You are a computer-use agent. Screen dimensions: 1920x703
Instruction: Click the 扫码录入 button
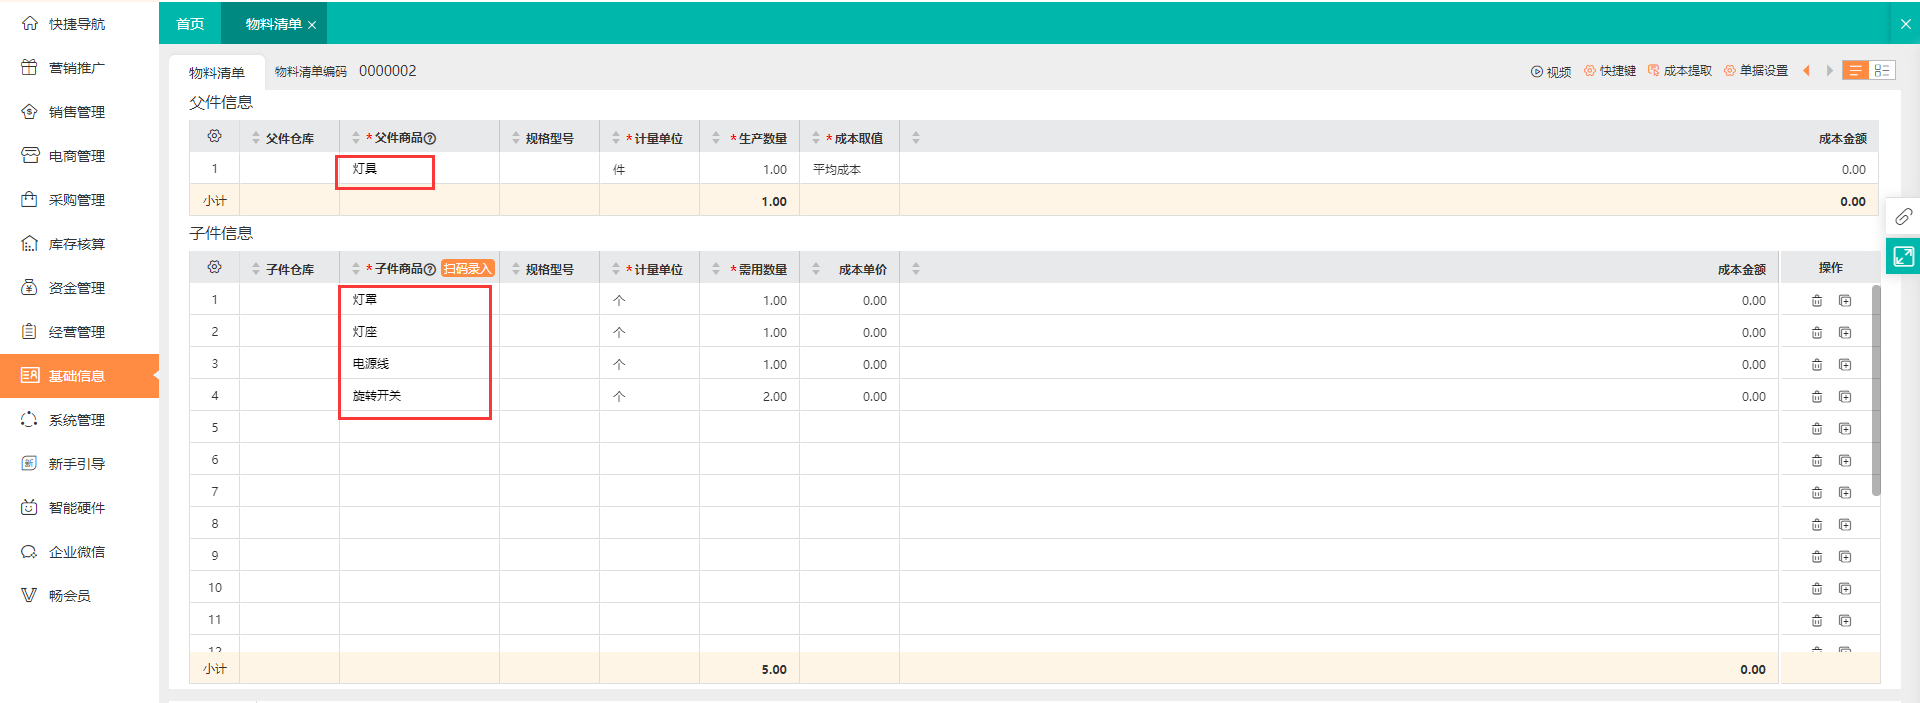coord(468,269)
